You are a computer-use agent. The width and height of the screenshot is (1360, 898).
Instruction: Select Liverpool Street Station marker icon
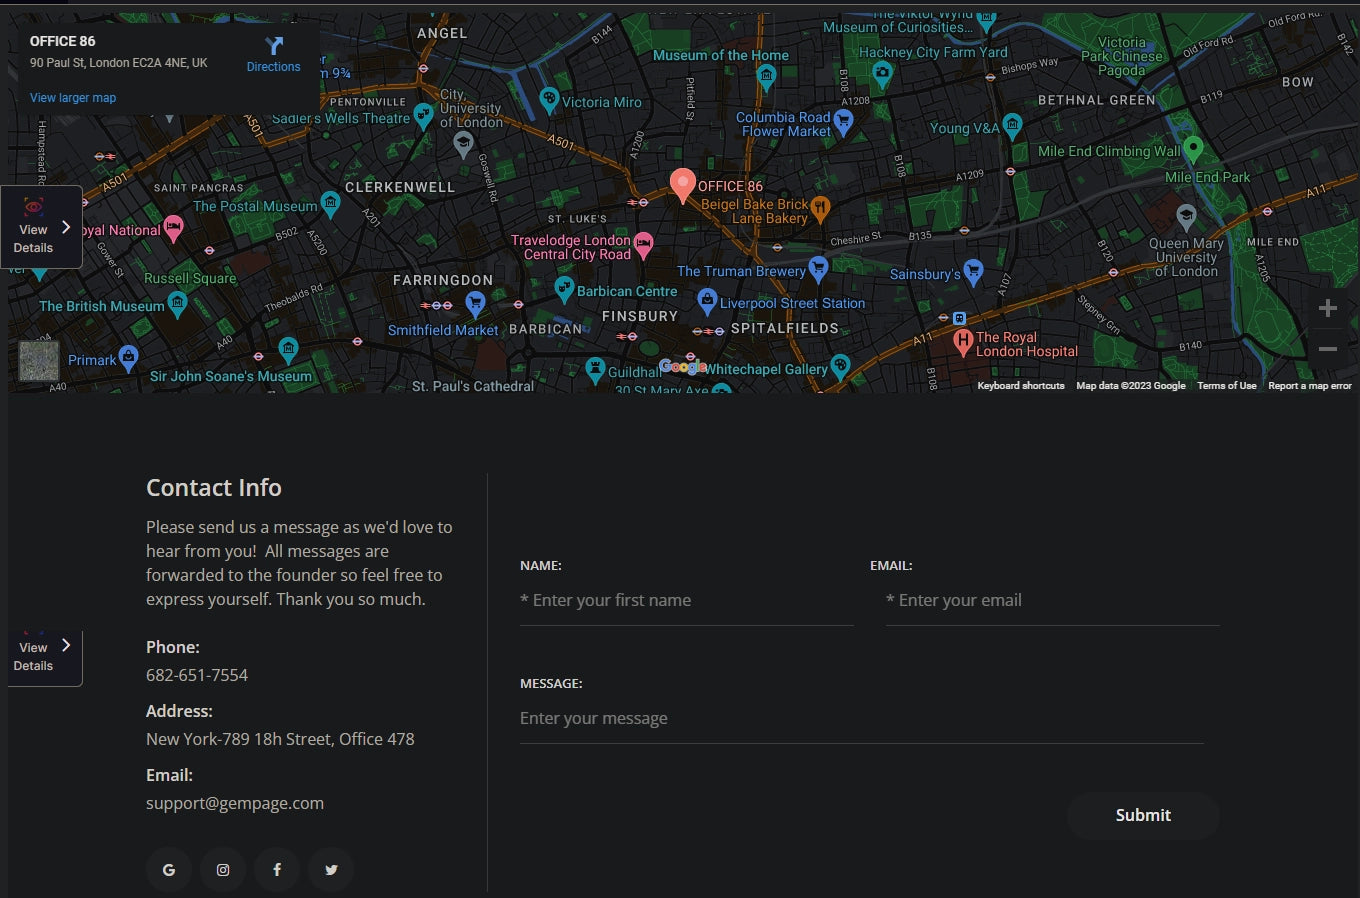click(x=707, y=300)
